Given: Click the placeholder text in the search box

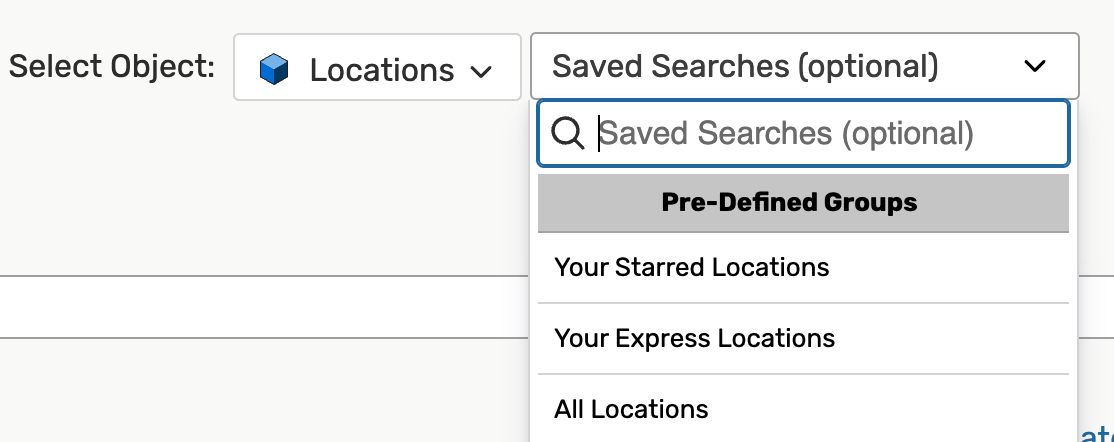Looking at the screenshot, I should click(786, 133).
